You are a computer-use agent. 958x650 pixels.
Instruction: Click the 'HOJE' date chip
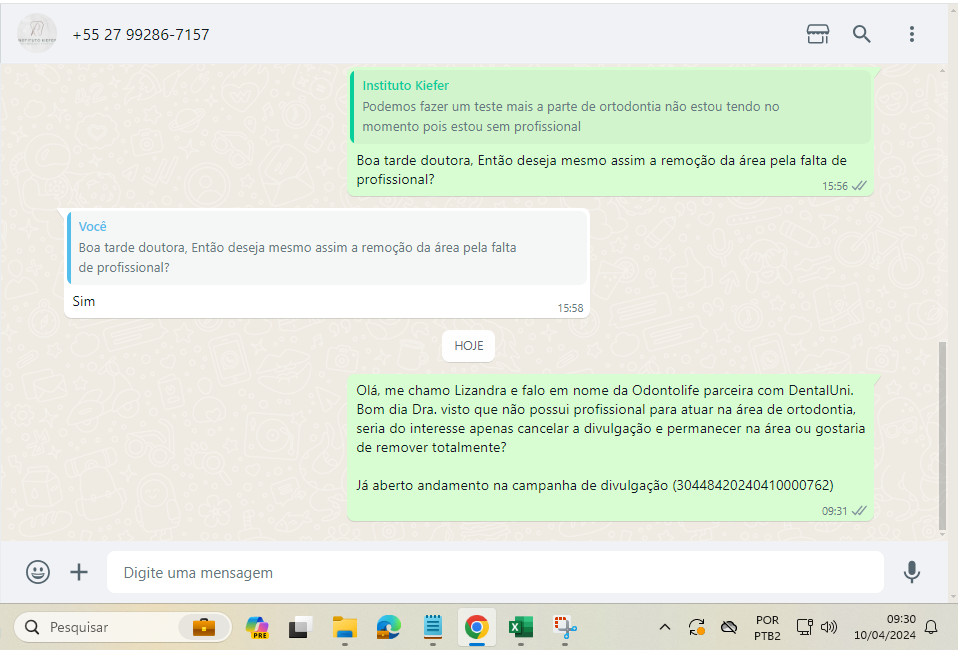[469, 346]
